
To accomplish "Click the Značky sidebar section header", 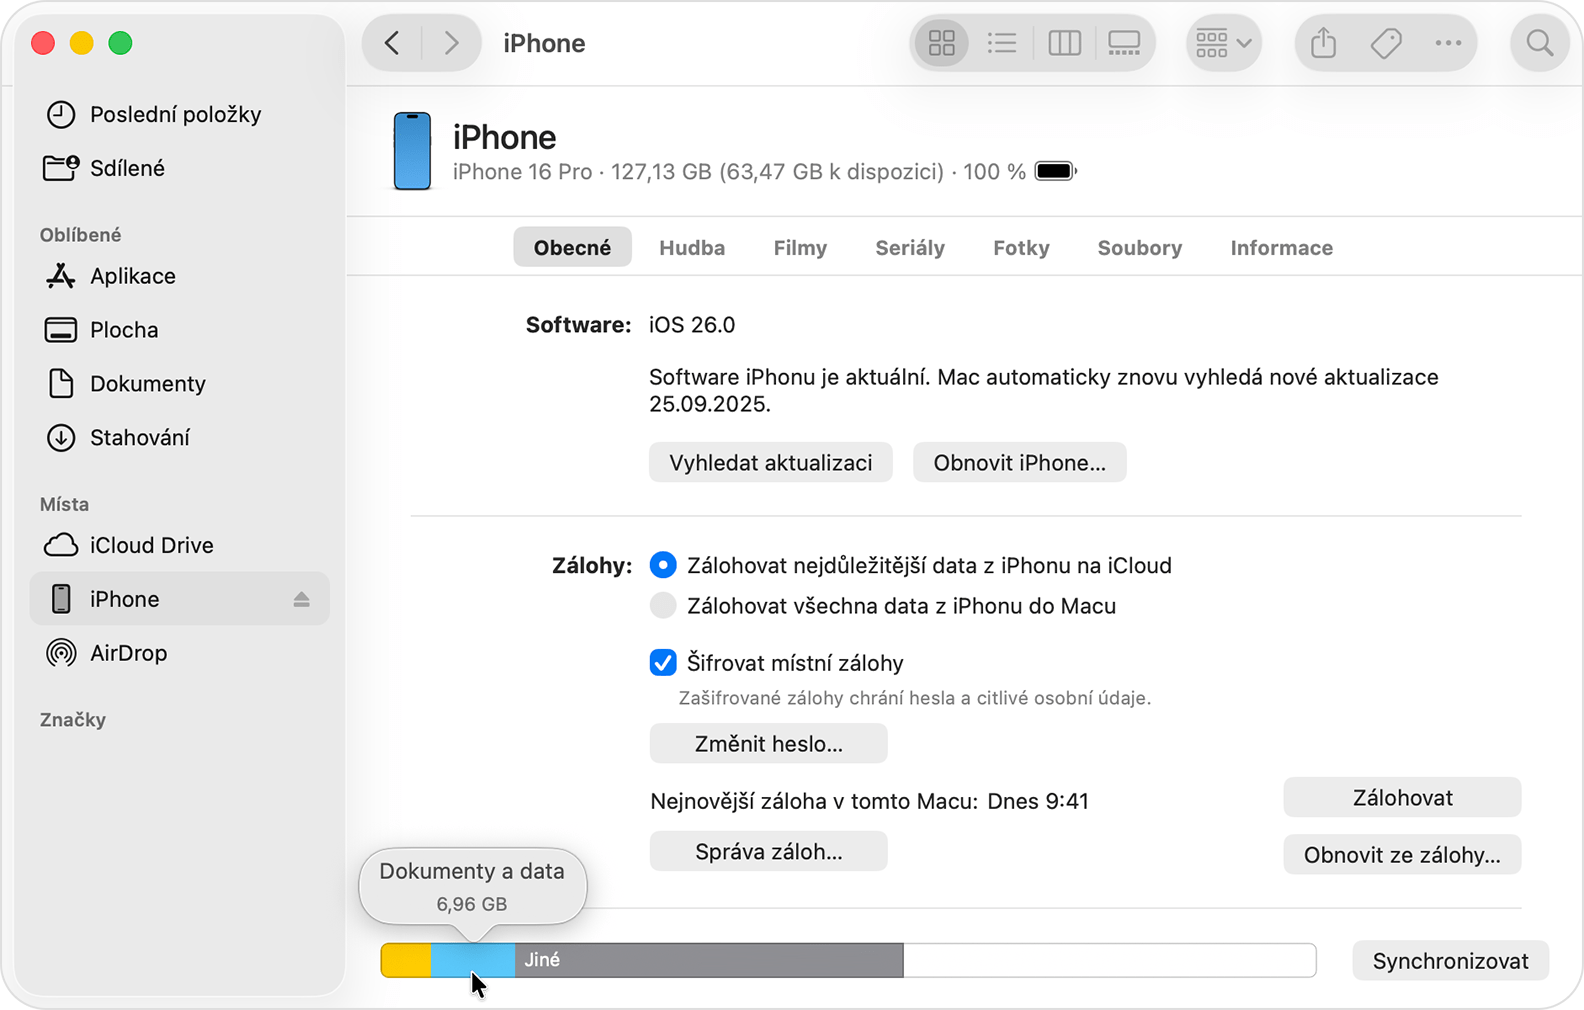I will (x=73, y=720).
